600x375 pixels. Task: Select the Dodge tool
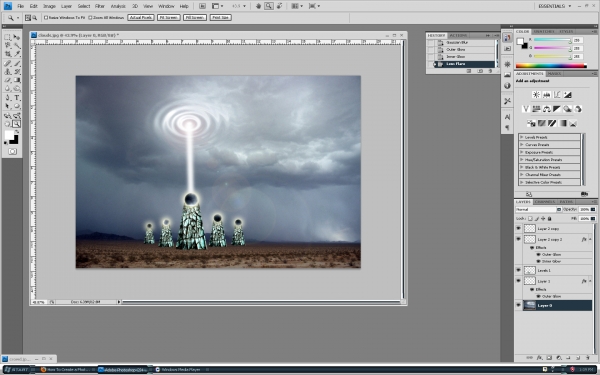tap(17, 88)
